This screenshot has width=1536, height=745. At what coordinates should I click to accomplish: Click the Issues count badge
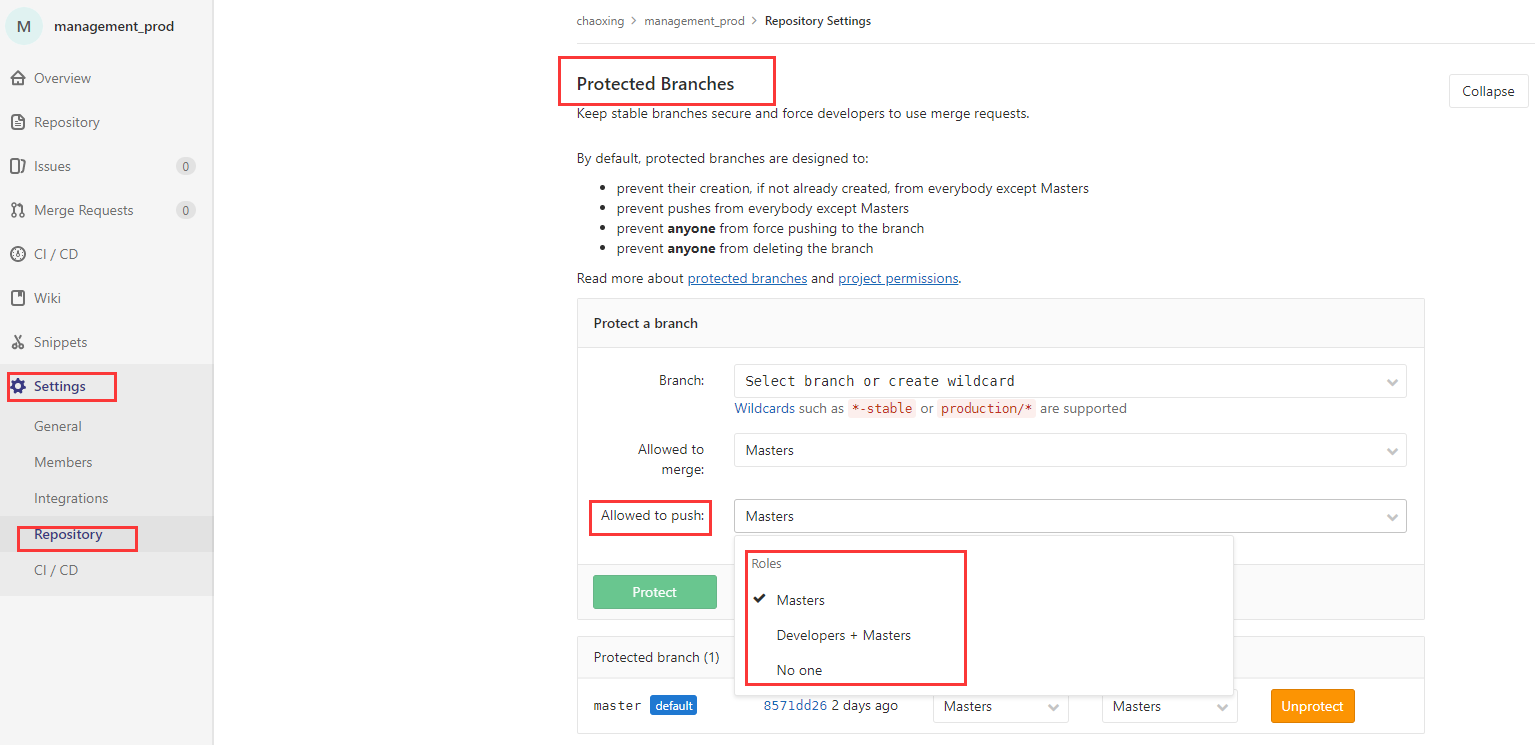[185, 166]
